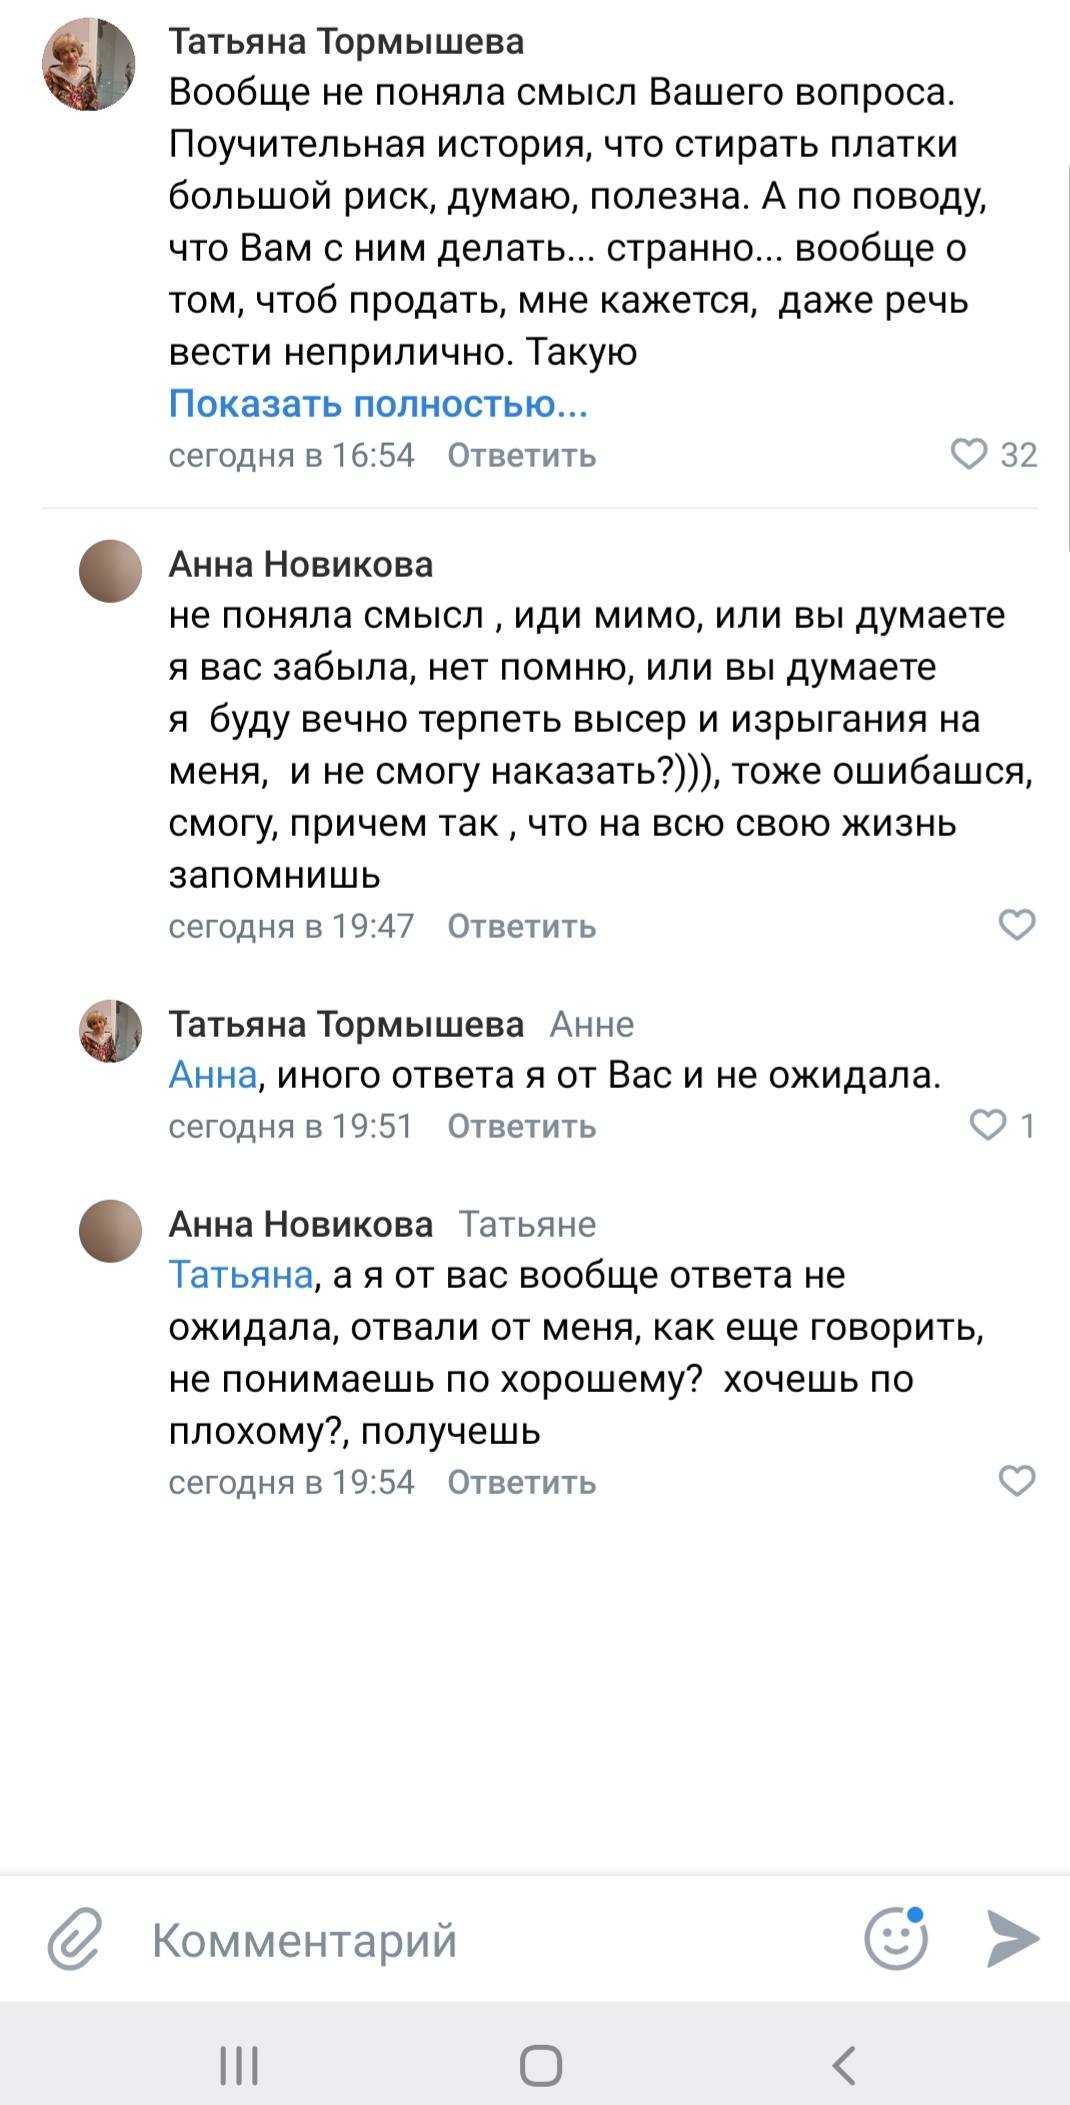
Task: Tap Android back navigation button
Action: point(843,2064)
